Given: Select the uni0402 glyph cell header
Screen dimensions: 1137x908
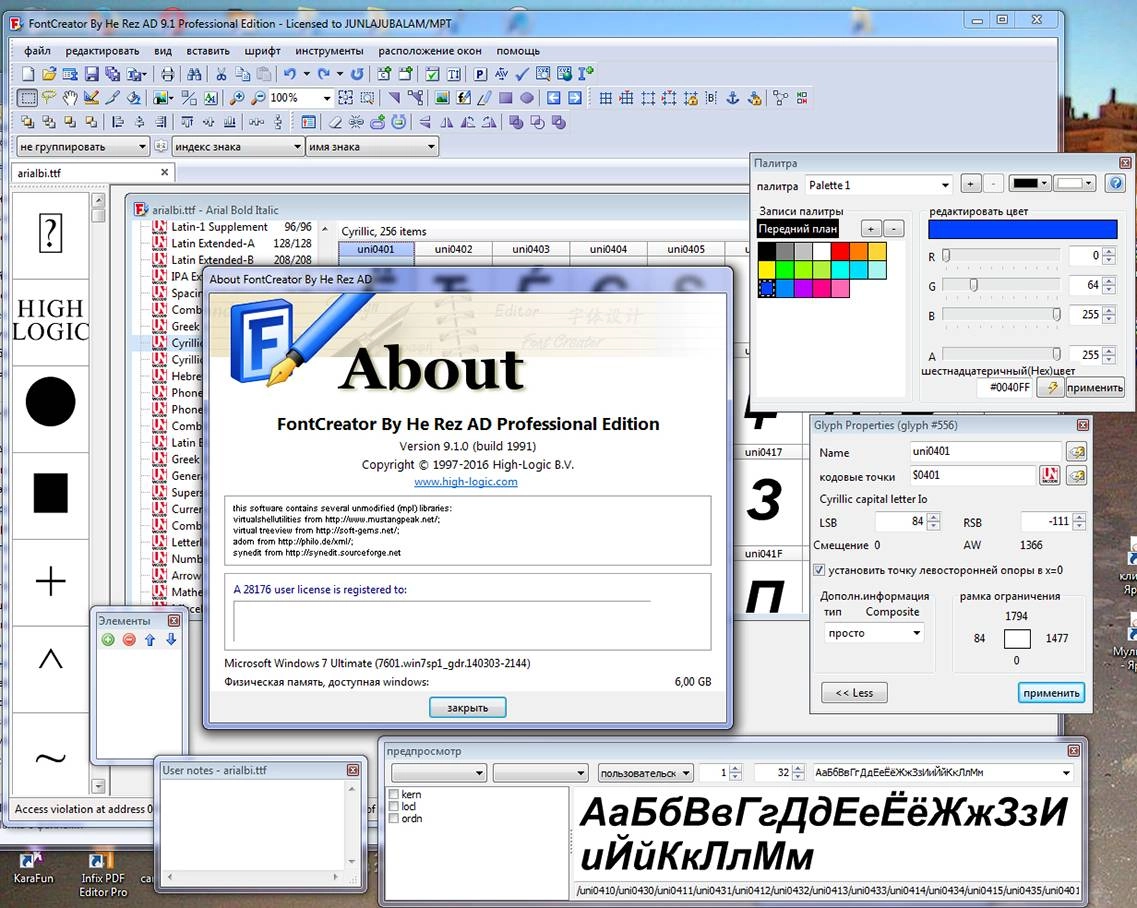Looking at the screenshot, I should (x=453, y=249).
